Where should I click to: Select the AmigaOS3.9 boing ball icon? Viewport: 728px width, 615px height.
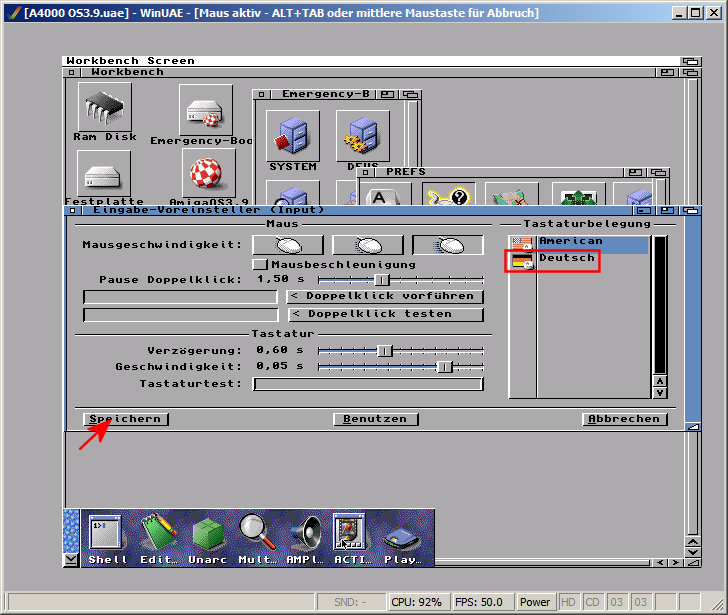point(208,173)
